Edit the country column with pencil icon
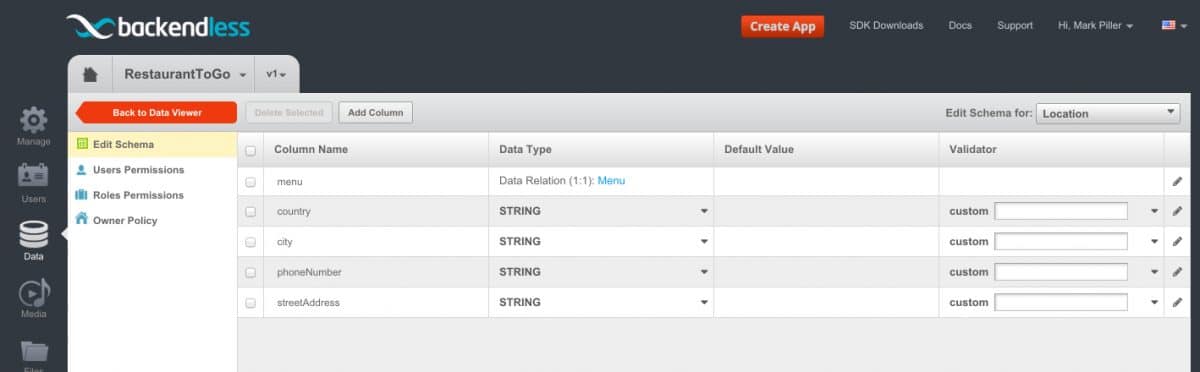 (x=1177, y=211)
